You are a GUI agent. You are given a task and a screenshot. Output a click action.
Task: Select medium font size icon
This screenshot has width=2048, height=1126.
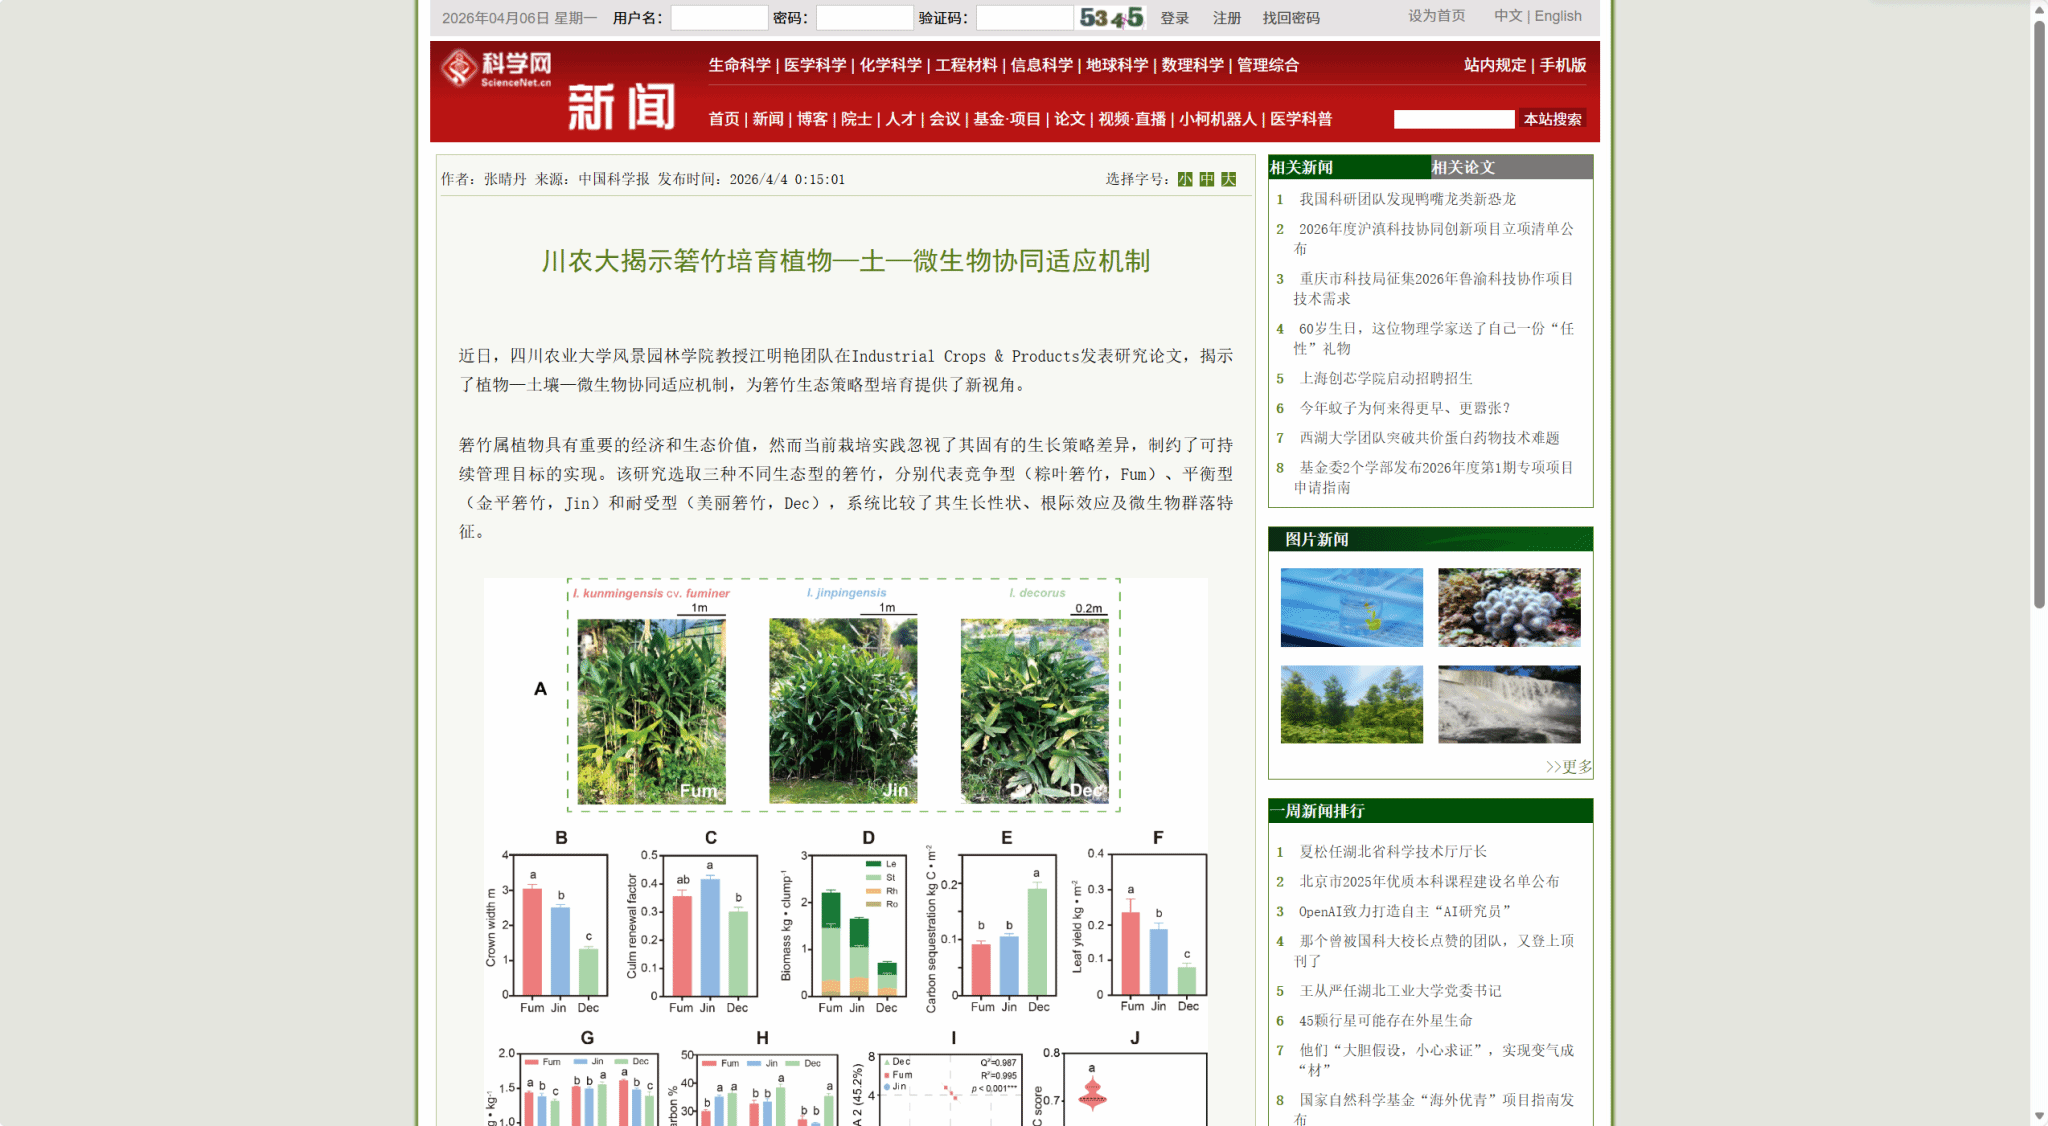tap(1207, 179)
